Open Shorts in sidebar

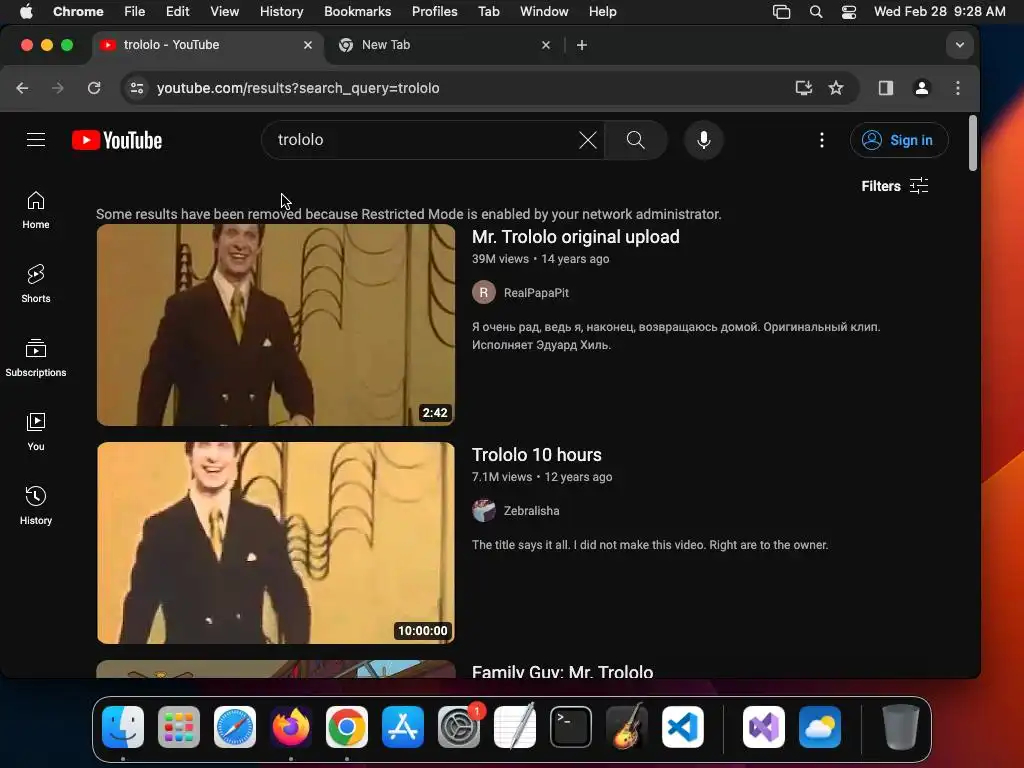36,284
